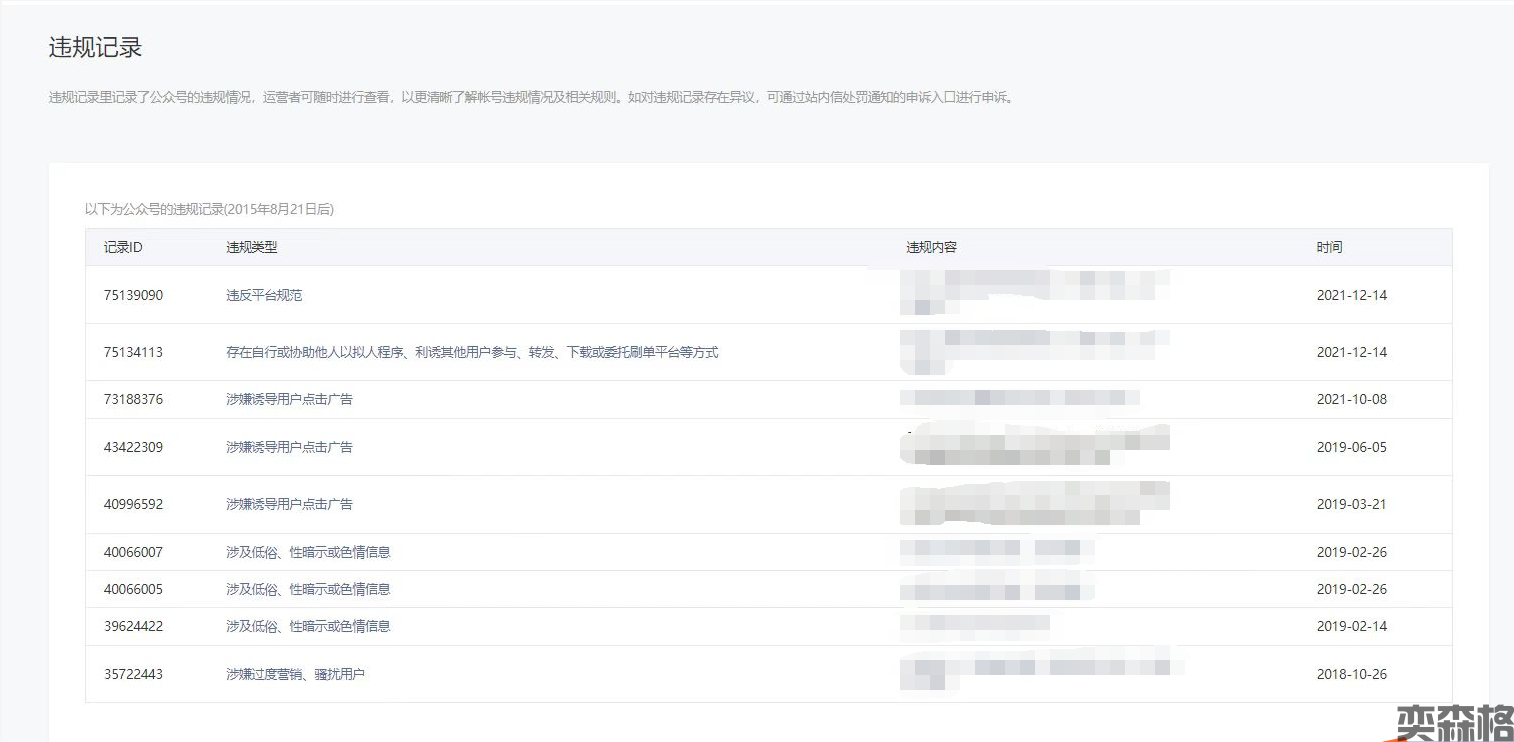Select record ID 39624422
The image size is (1514, 742).
coord(133,626)
